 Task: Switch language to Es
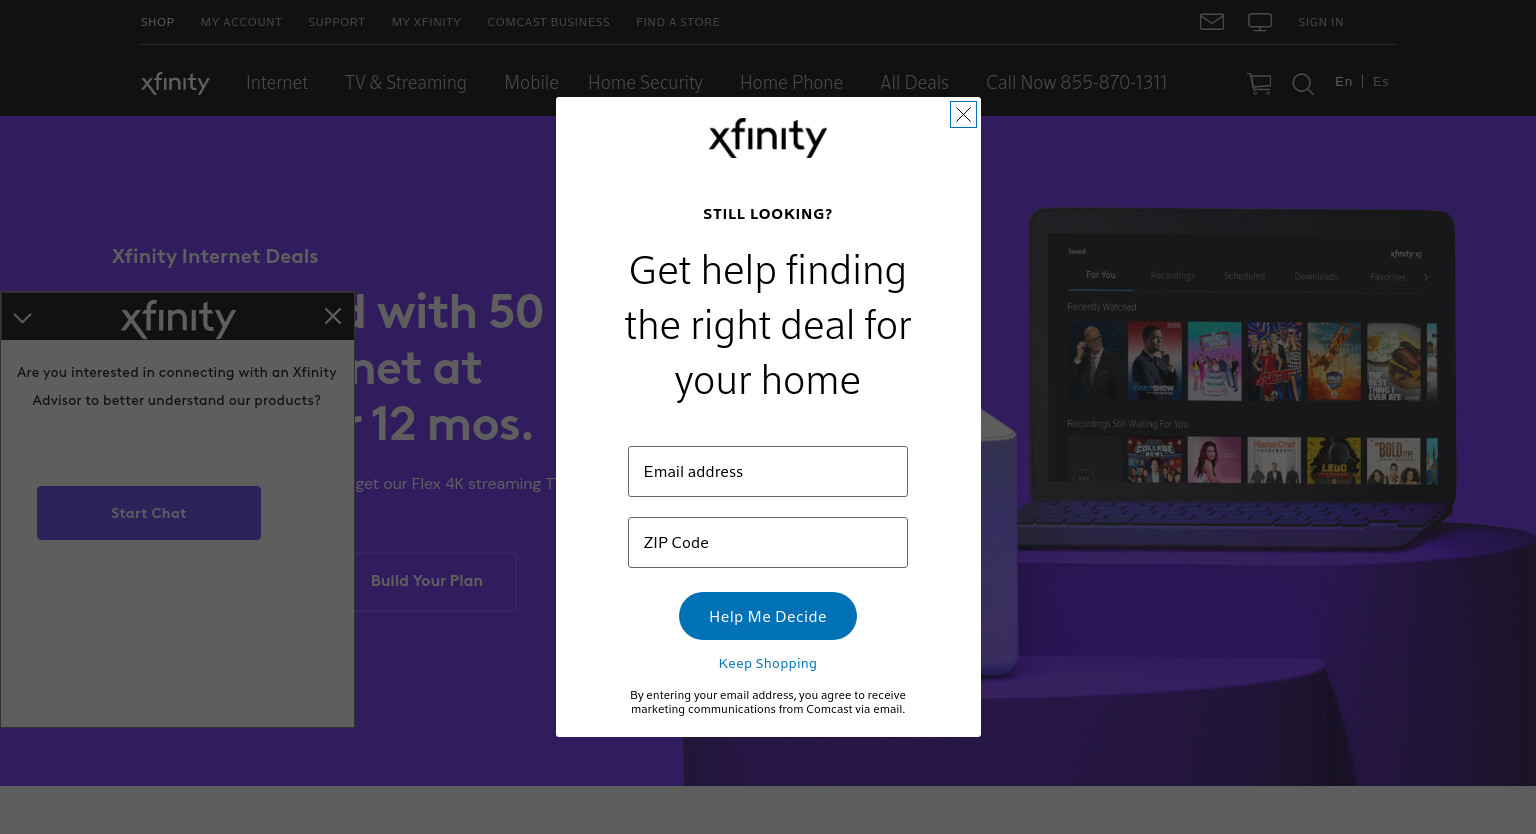(1381, 82)
